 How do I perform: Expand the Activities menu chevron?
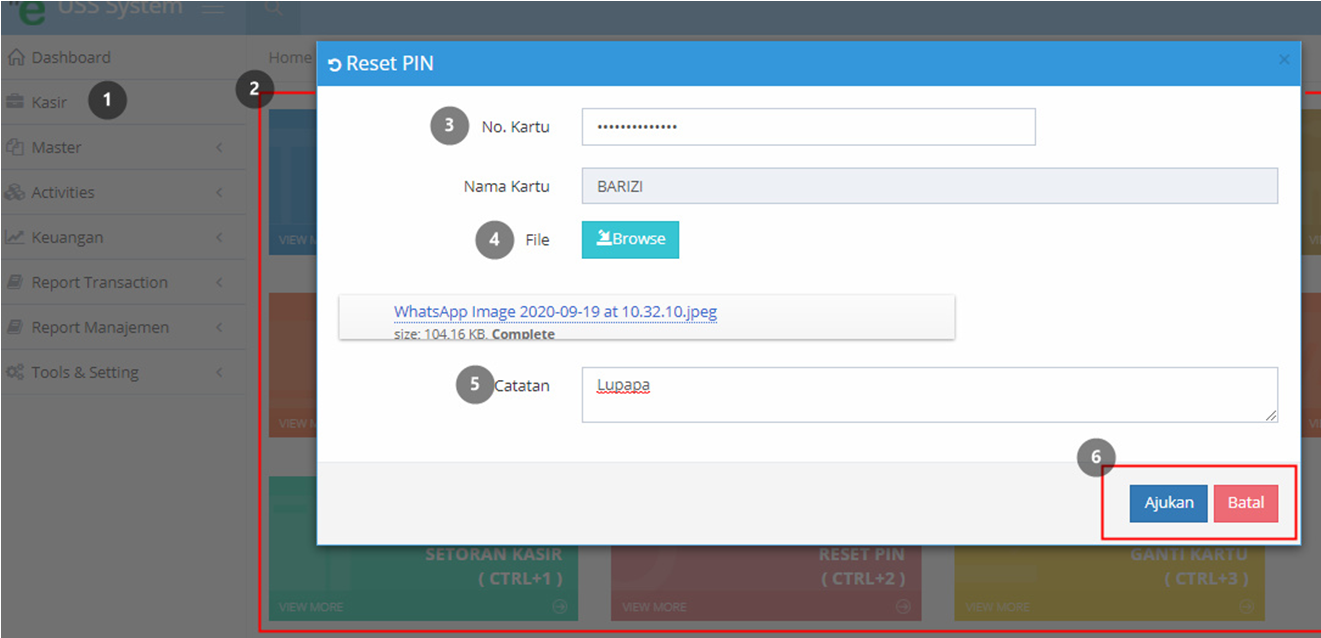(219, 192)
